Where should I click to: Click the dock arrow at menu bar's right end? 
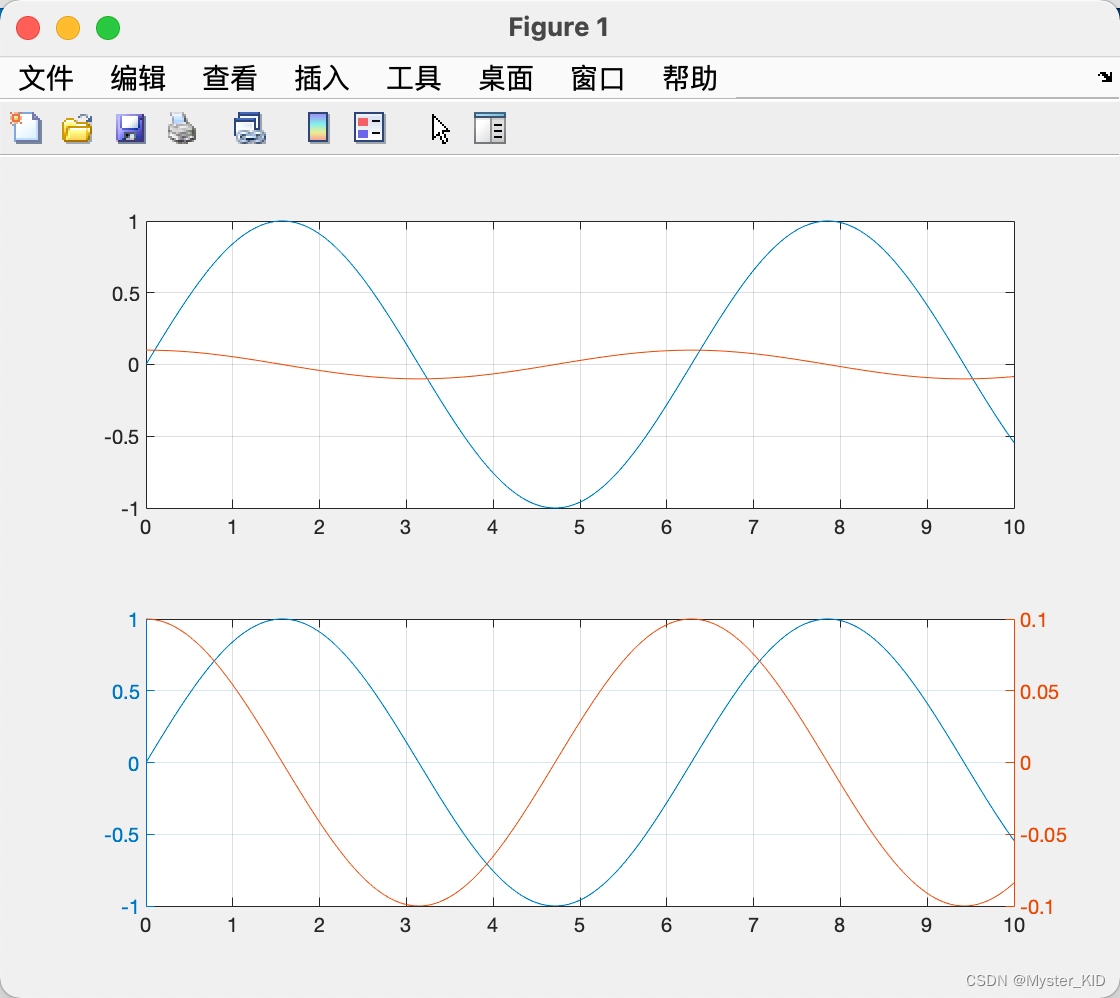[1105, 76]
